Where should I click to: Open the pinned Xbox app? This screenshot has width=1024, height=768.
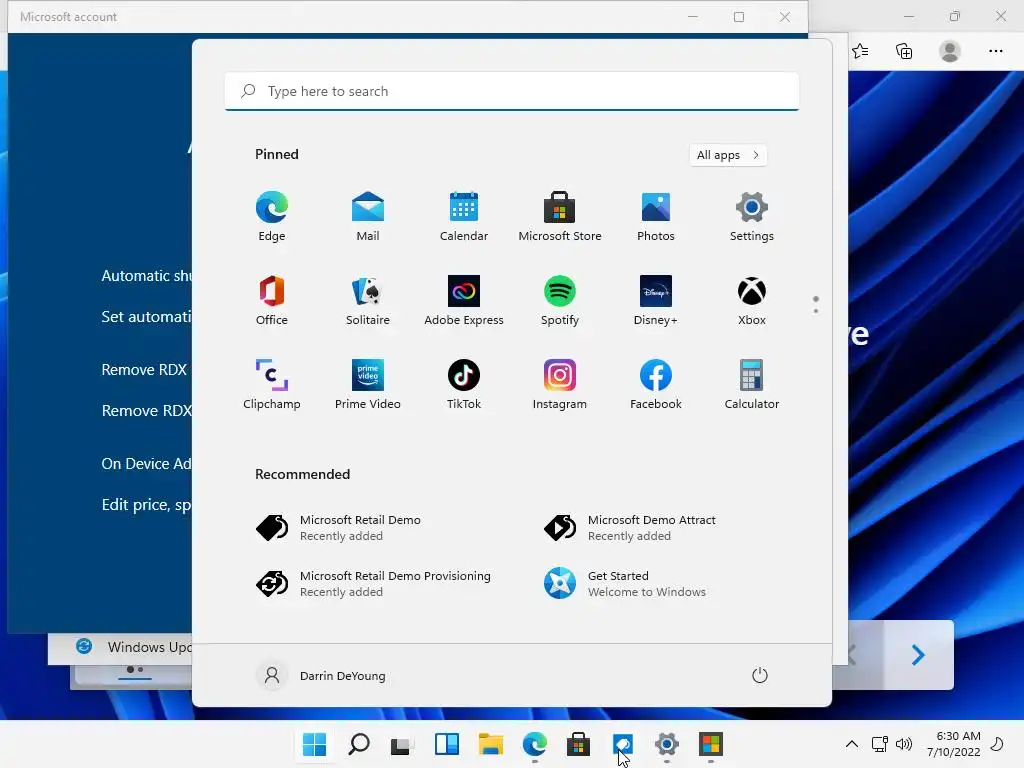pos(752,300)
